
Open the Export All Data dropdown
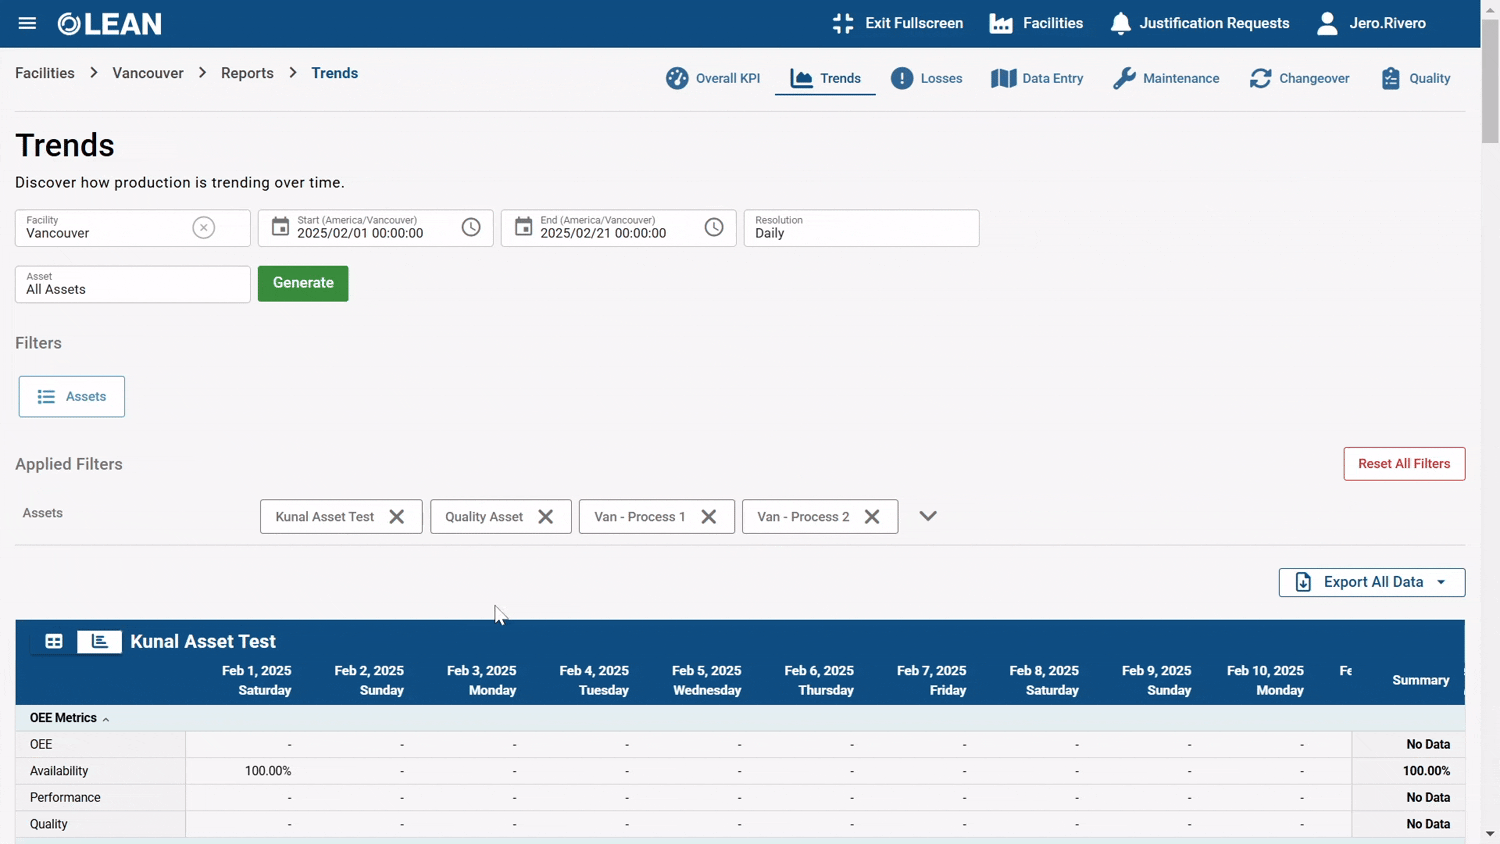click(x=1372, y=582)
